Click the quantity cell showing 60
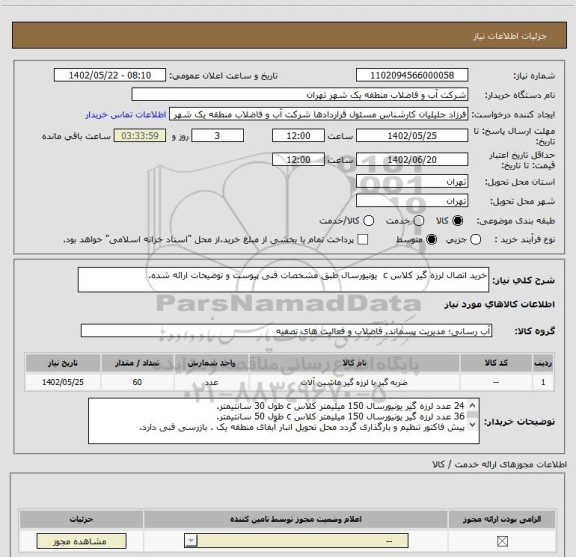 [137, 382]
